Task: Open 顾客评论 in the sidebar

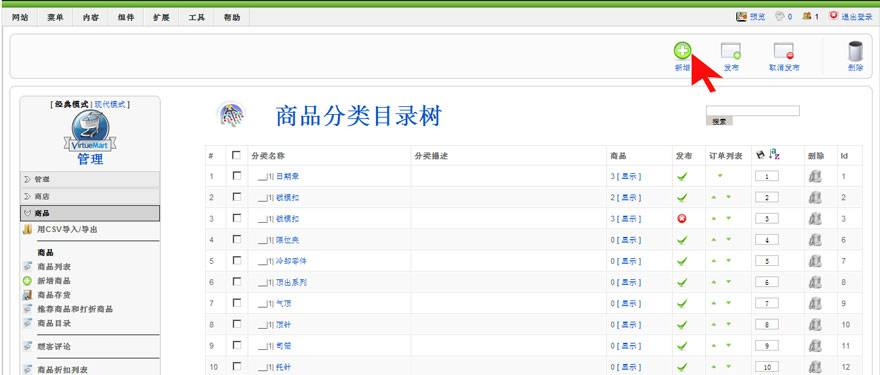Action: coord(54,346)
